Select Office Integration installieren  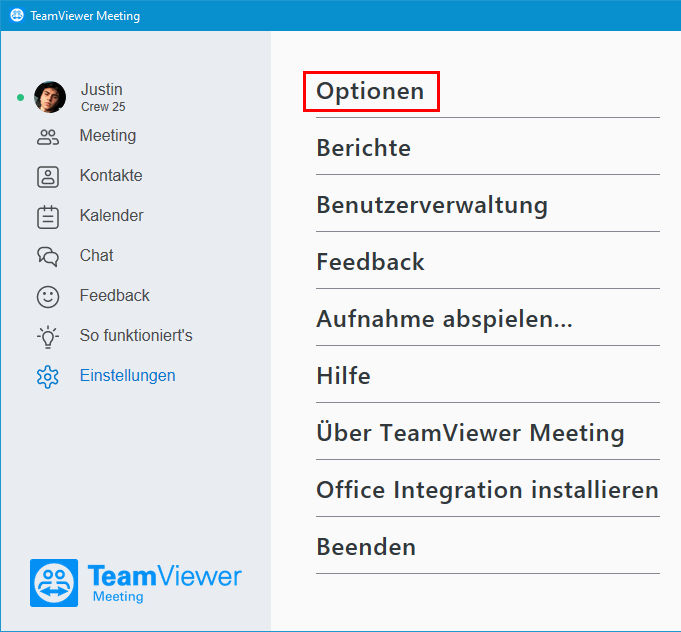487,490
